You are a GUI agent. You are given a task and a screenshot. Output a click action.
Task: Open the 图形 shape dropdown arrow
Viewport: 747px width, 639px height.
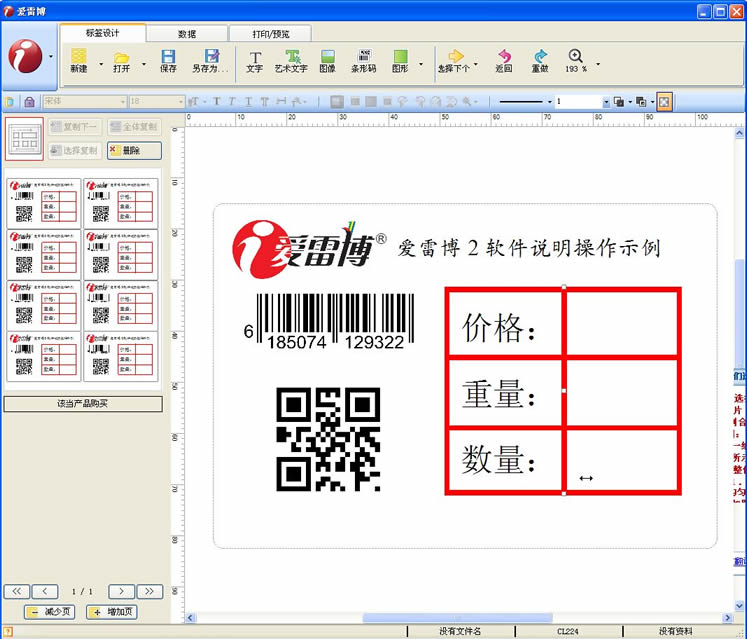pos(421,64)
